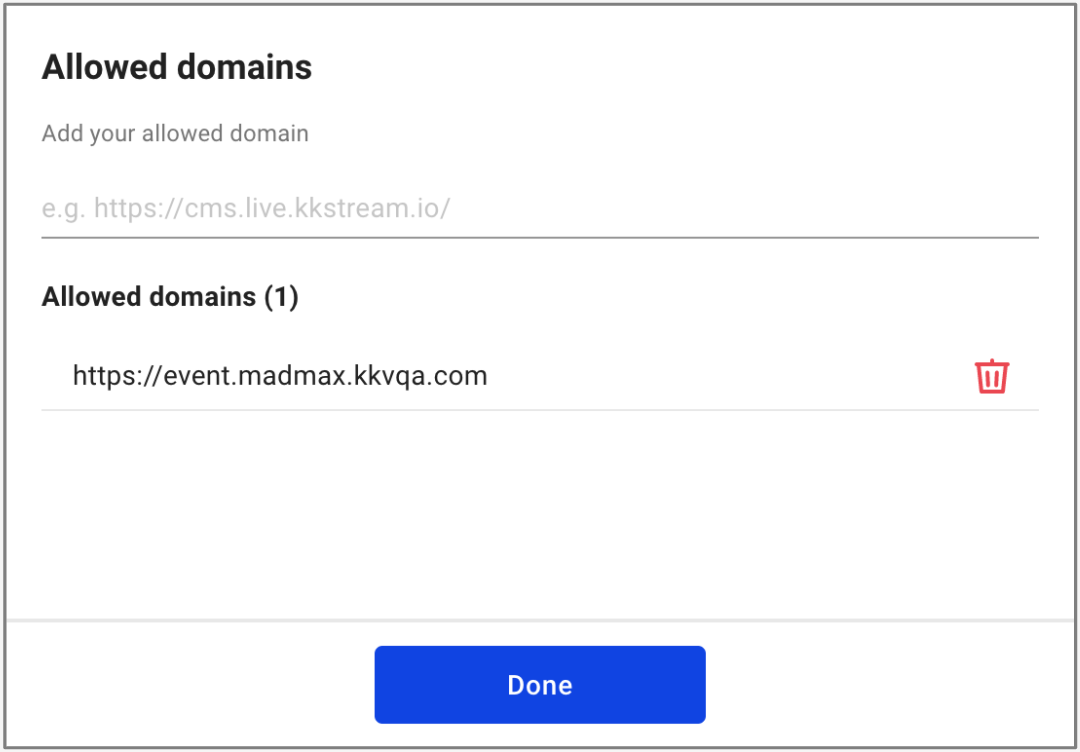
Task: Click the Done label text
Action: [x=540, y=685]
